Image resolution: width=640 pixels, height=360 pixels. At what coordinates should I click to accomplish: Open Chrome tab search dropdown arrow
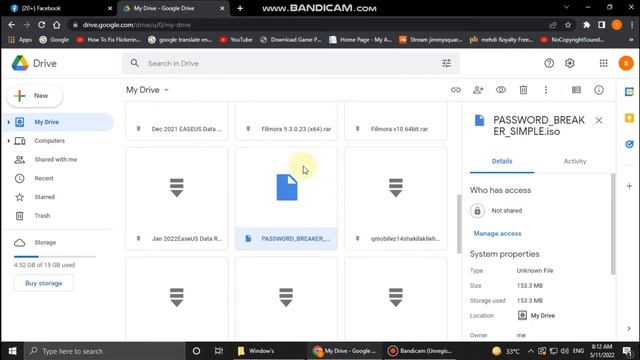pos(566,7)
